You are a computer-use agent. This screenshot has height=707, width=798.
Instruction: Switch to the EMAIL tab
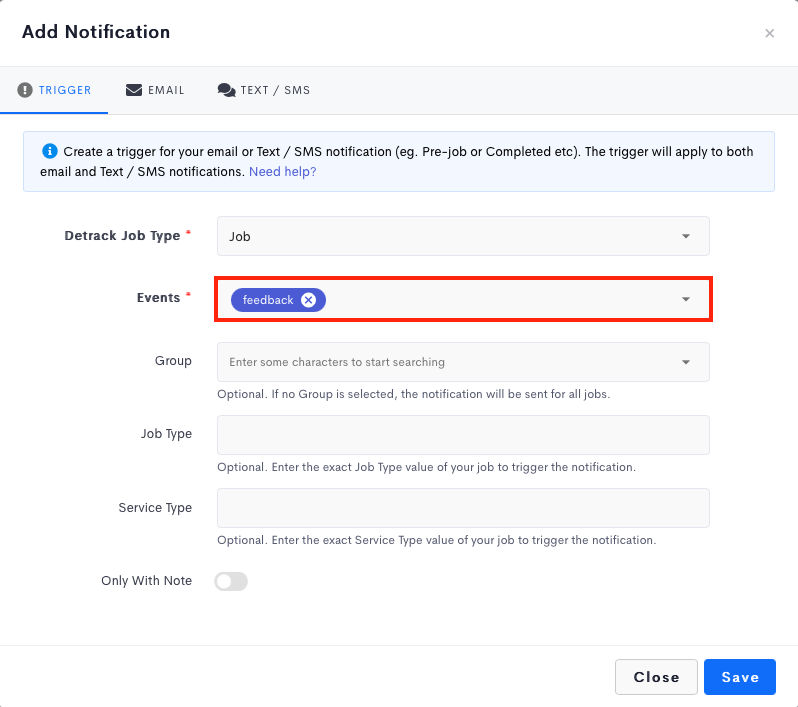[166, 90]
